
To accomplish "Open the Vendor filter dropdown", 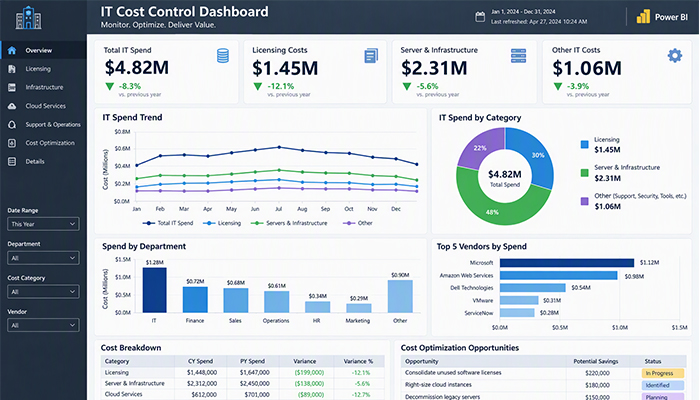I will pyautogui.click(x=43, y=325).
